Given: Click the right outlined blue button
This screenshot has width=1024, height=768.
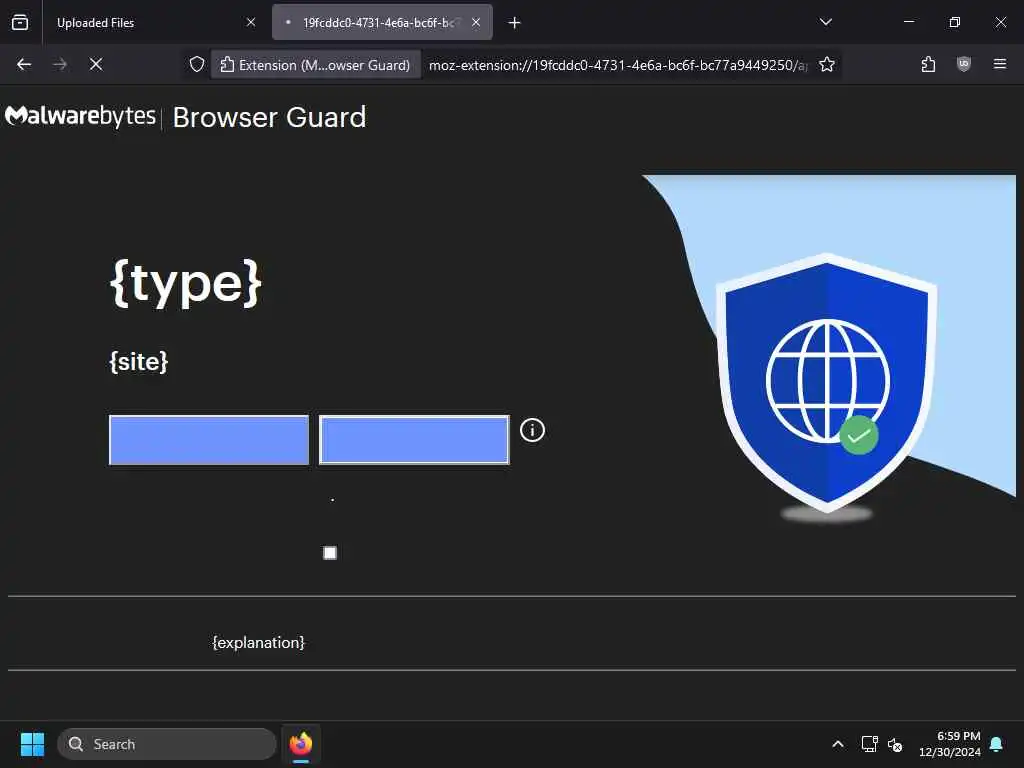Looking at the screenshot, I should click(414, 440).
